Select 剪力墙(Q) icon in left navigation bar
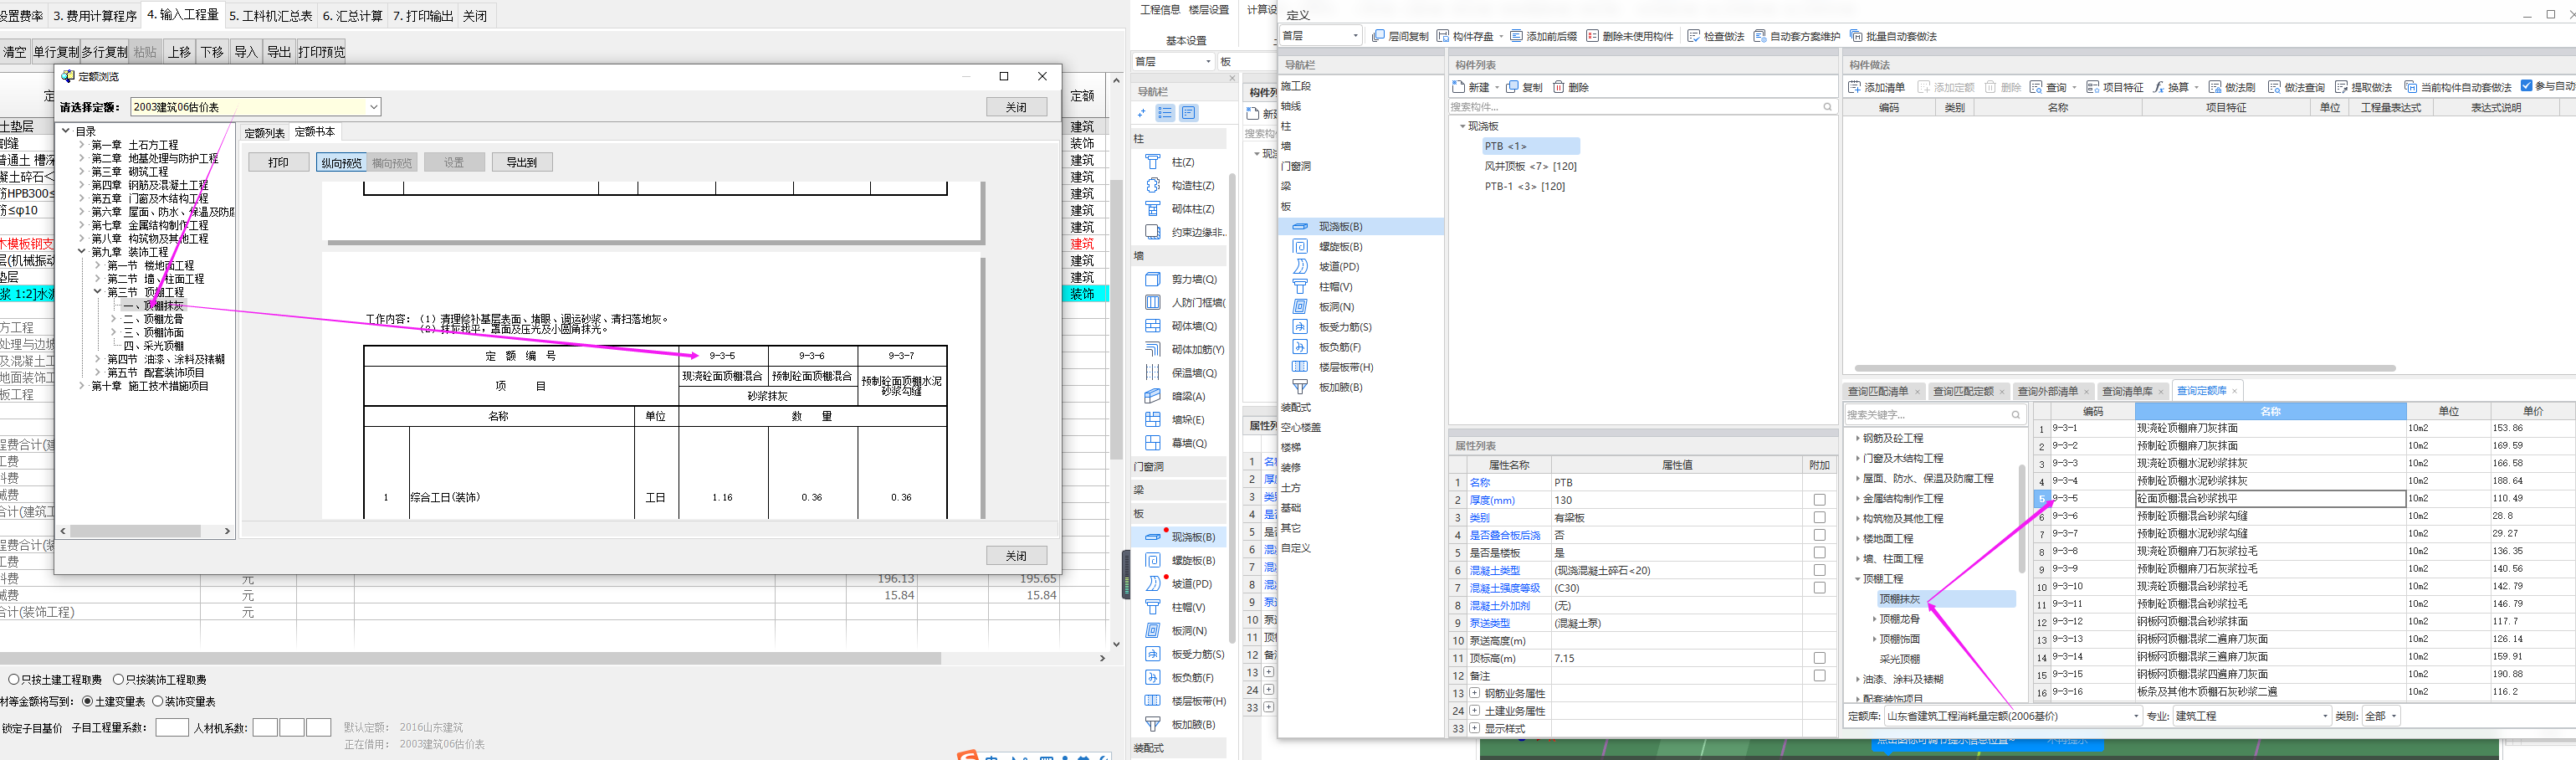Screen dimensions: 2576x760 pos(1153,279)
